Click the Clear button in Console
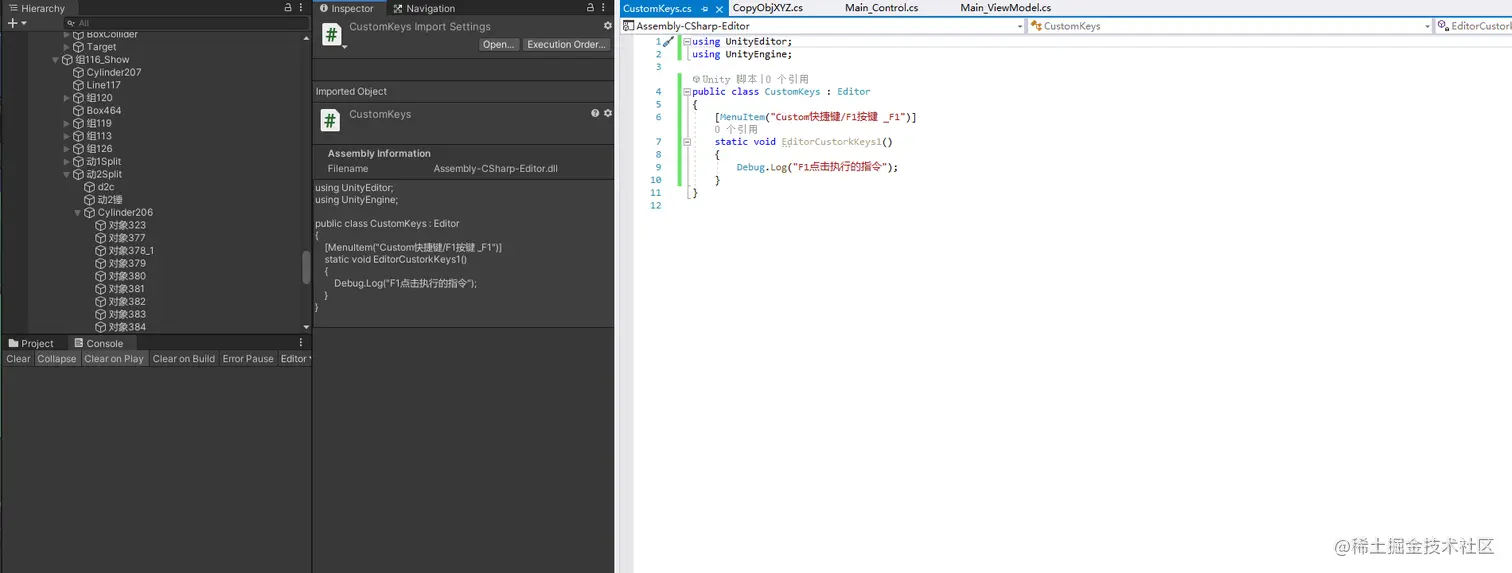This screenshot has width=1512, height=573. [18, 359]
